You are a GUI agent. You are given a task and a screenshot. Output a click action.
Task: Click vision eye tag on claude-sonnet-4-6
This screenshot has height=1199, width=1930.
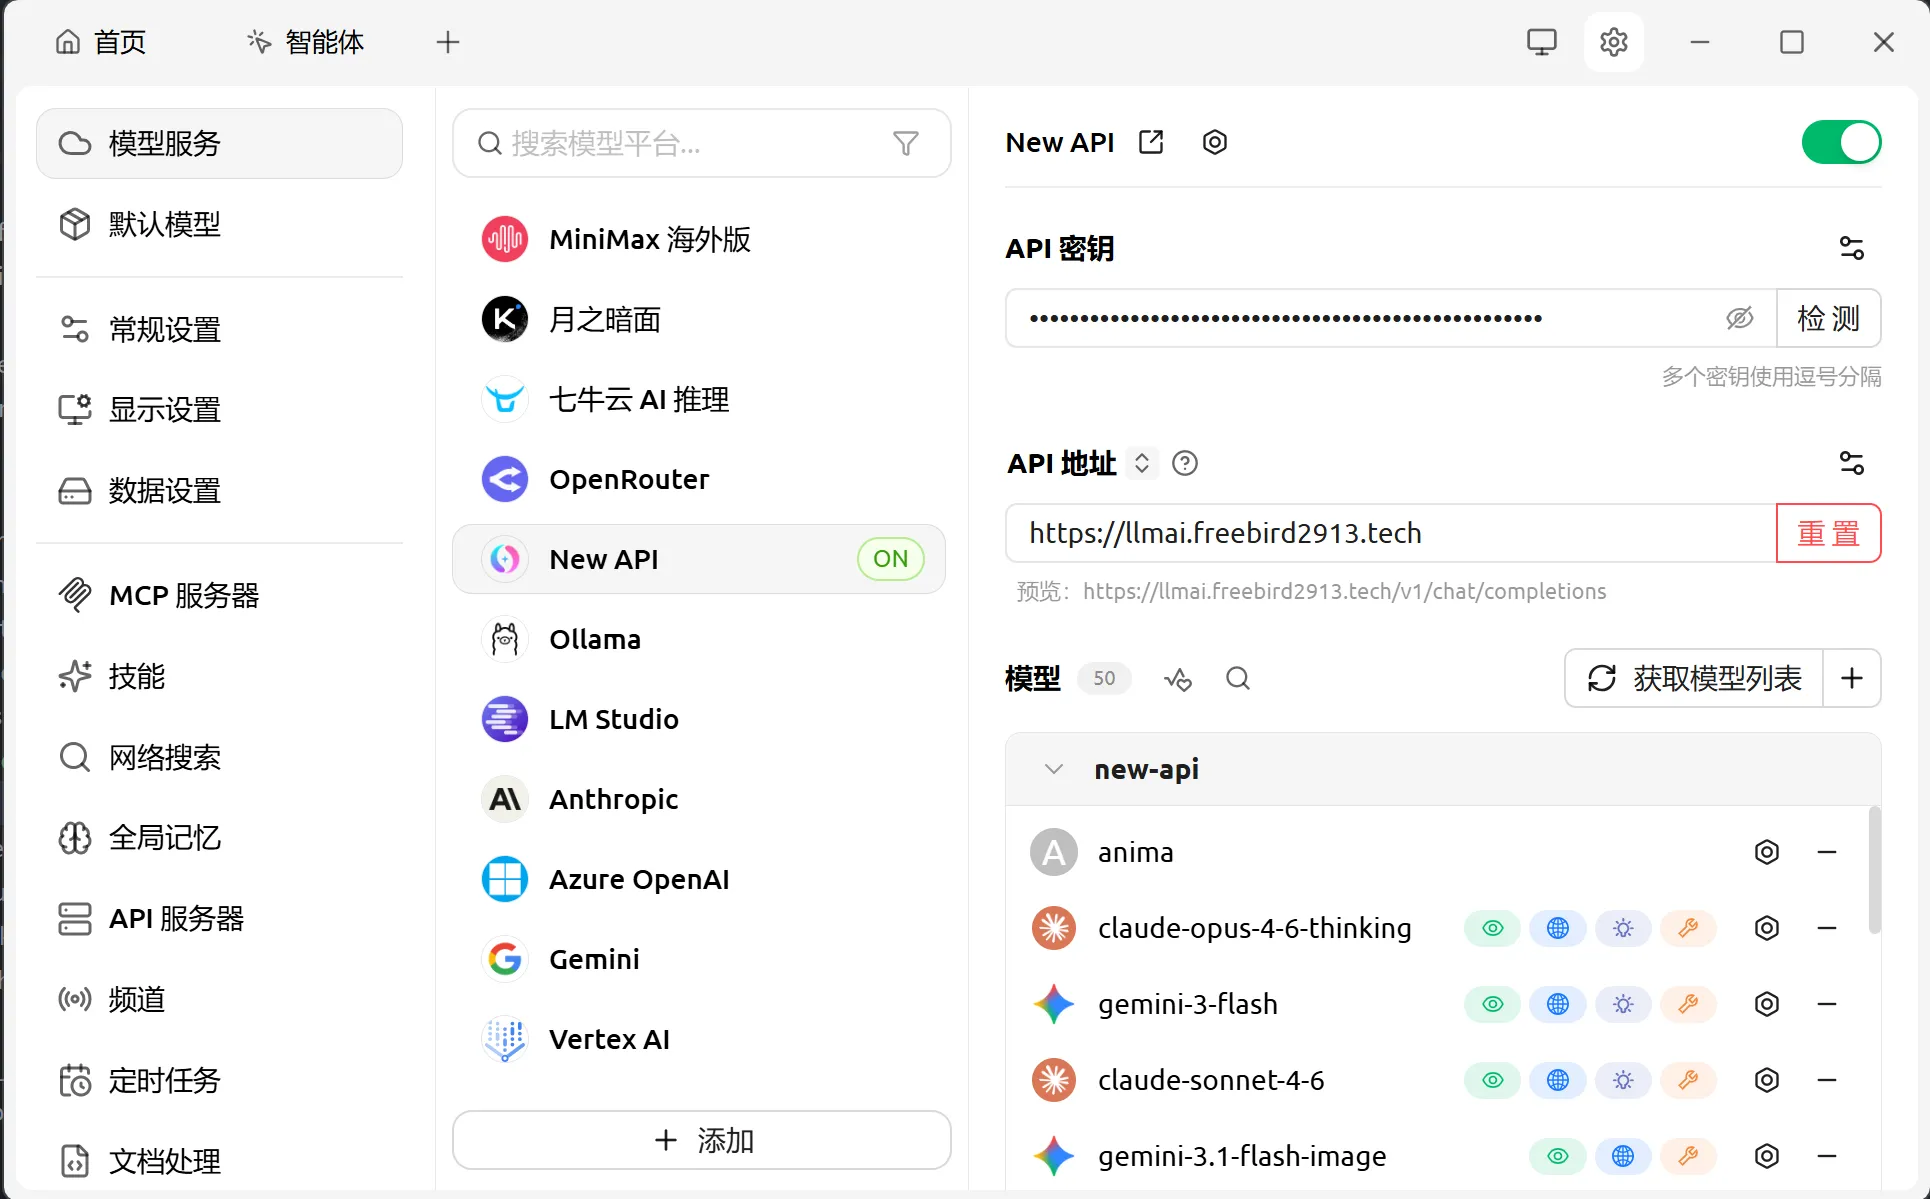pos(1493,1080)
